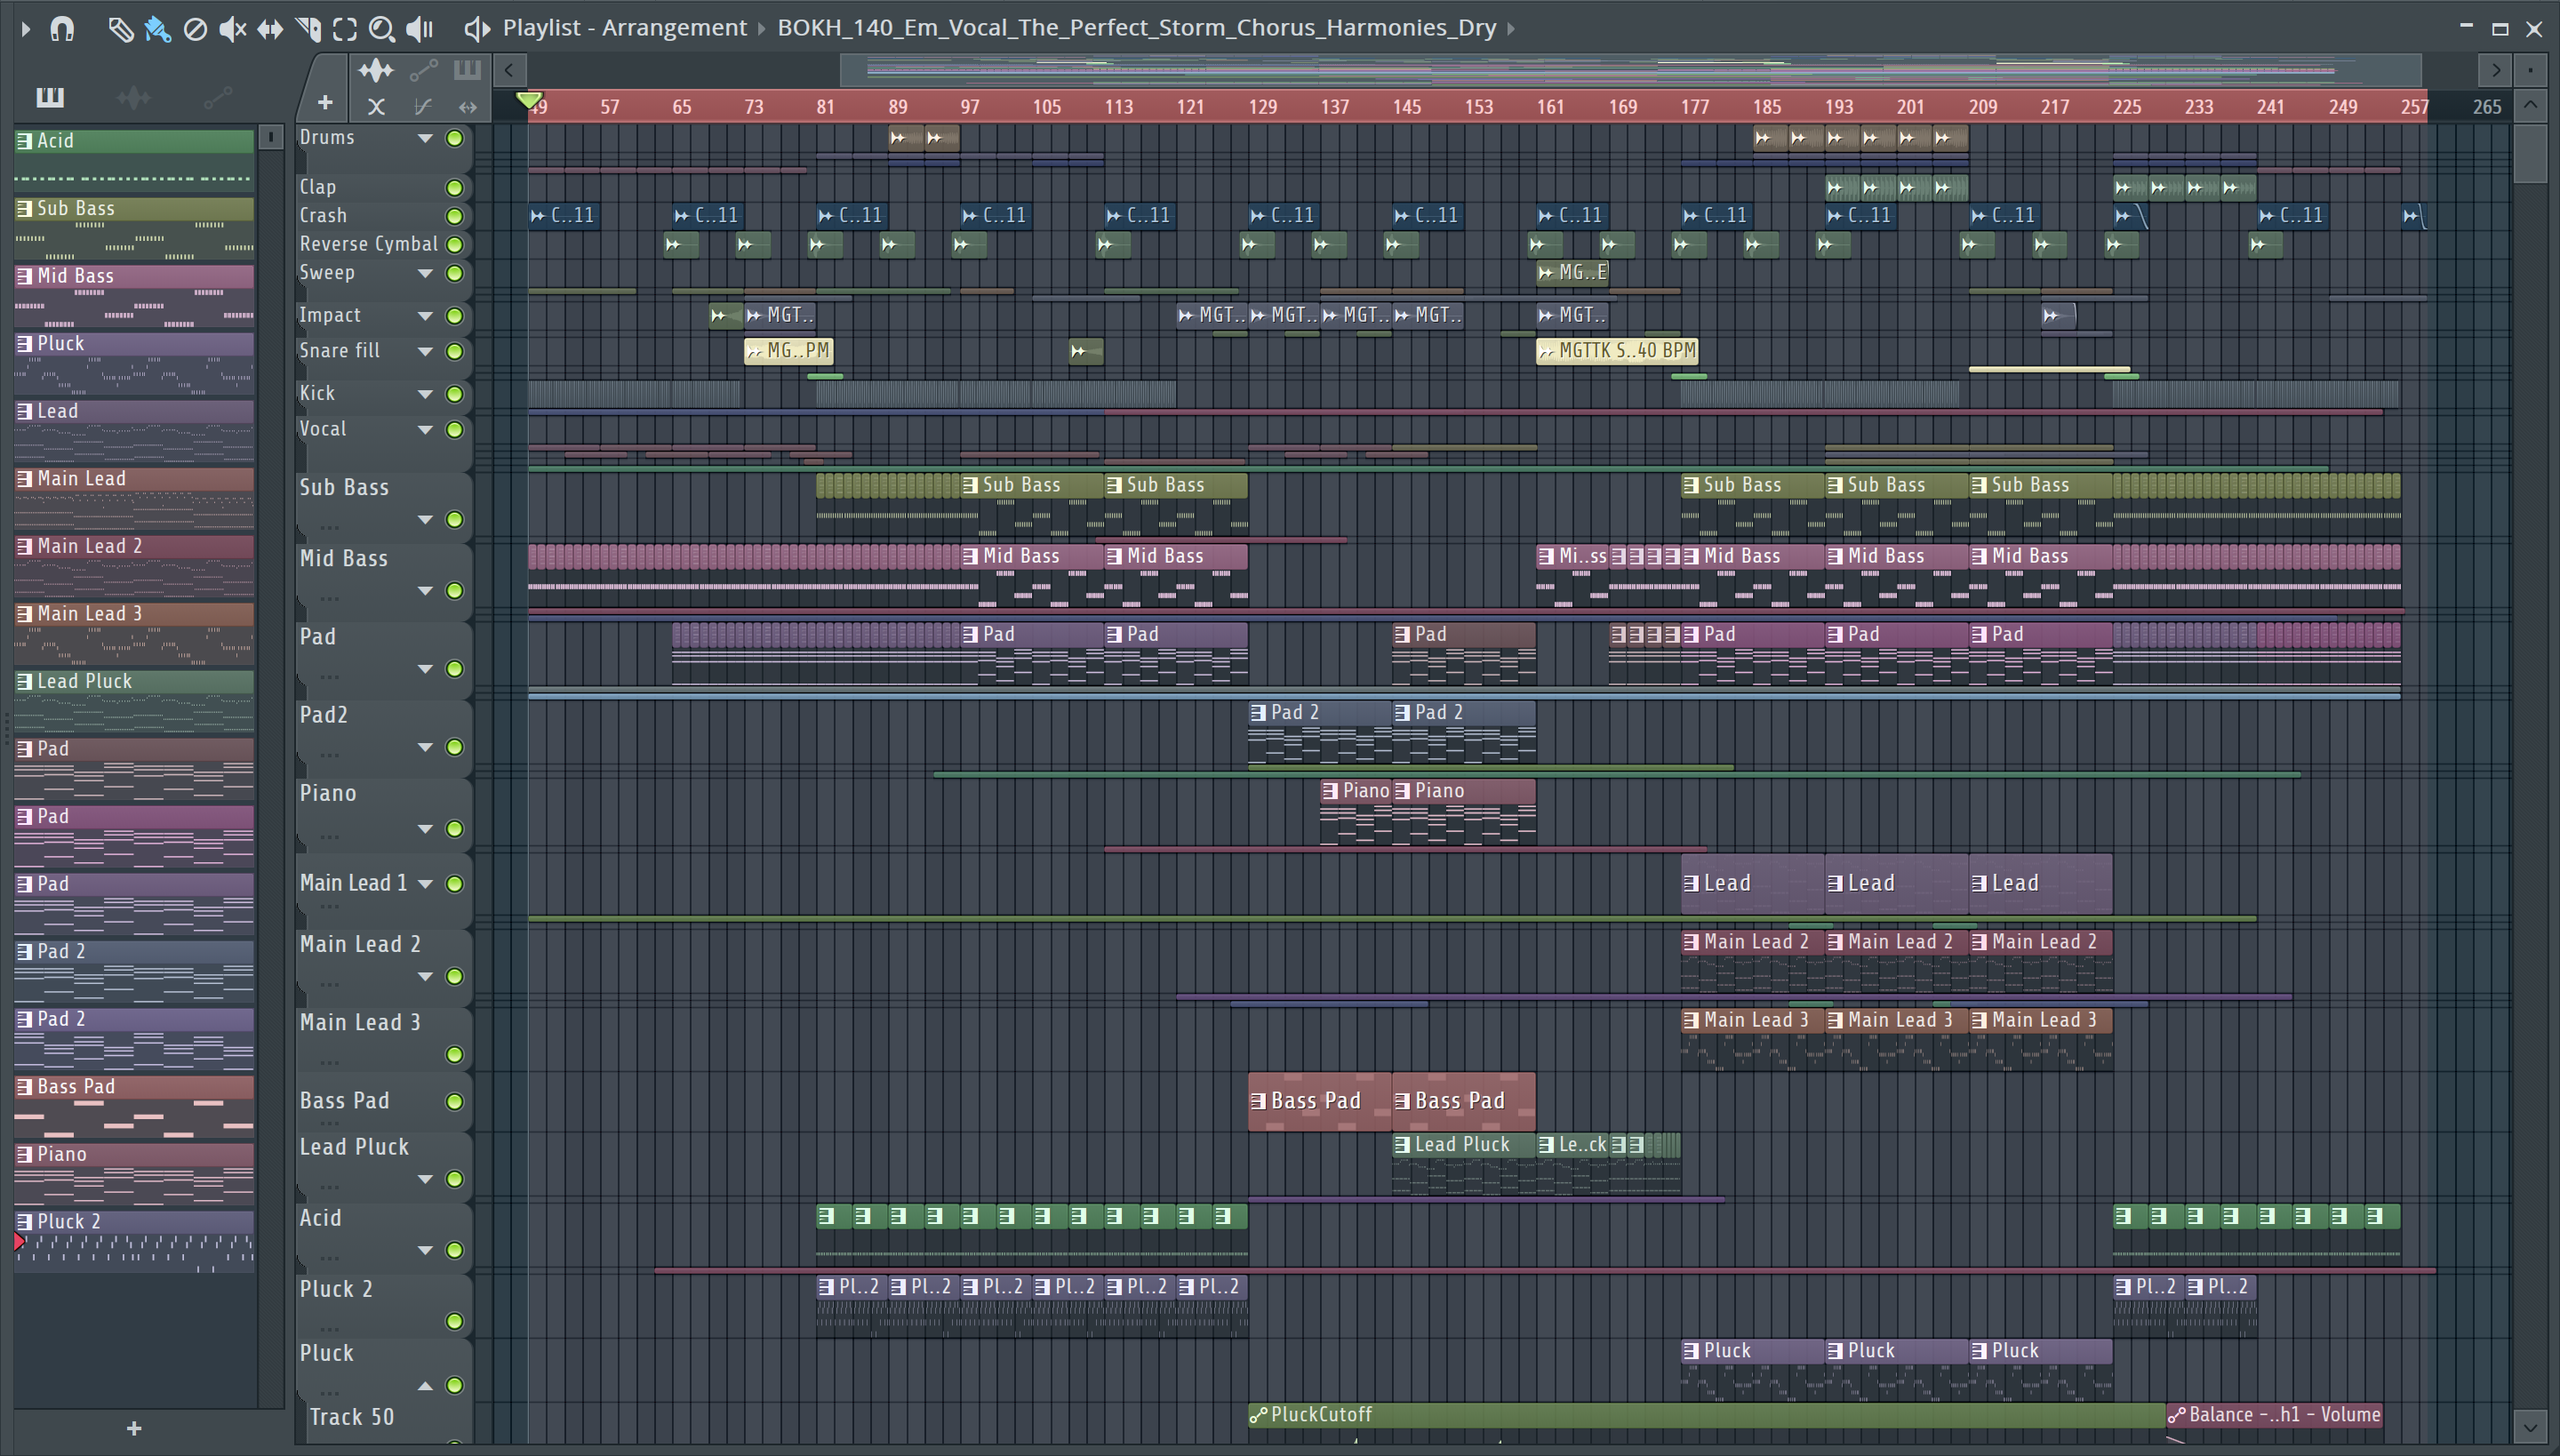
Task: Click the green playhead marker
Action: pyautogui.click(x=529, y=101)
